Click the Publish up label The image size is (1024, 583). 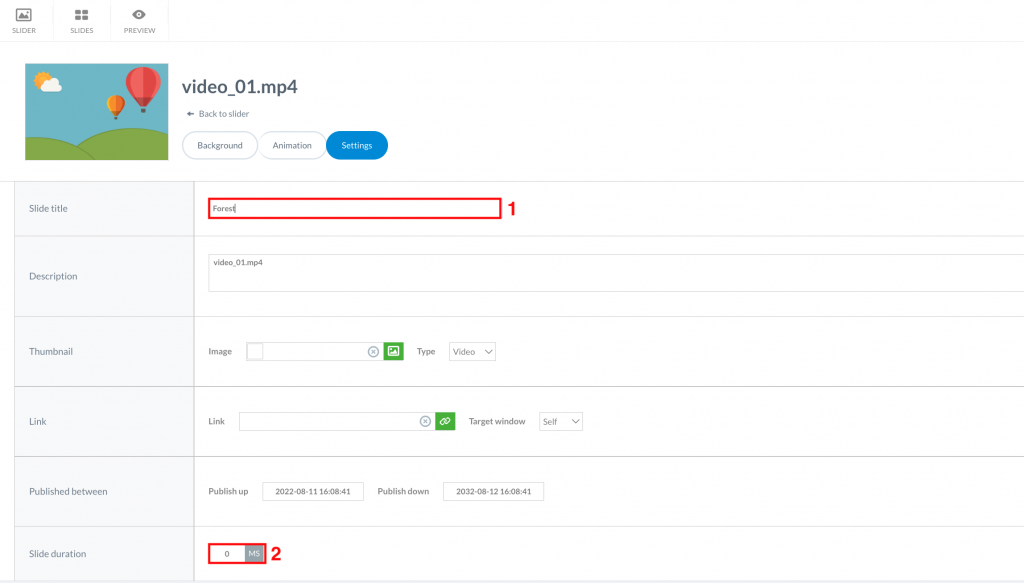tap(228, 492)
